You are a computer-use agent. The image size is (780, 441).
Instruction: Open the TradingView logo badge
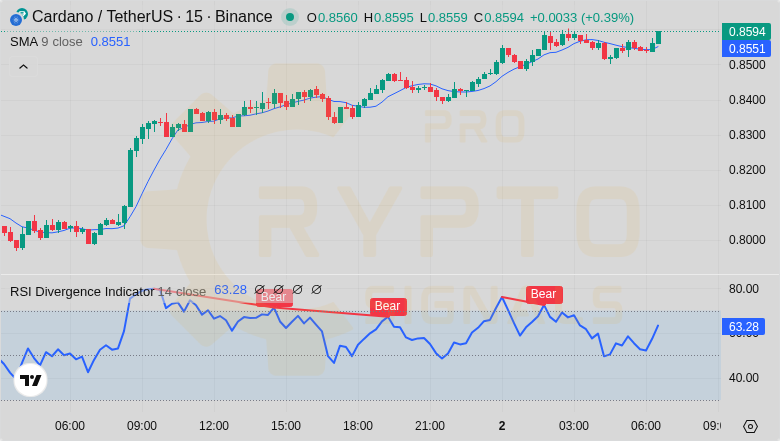click(30, 380)
